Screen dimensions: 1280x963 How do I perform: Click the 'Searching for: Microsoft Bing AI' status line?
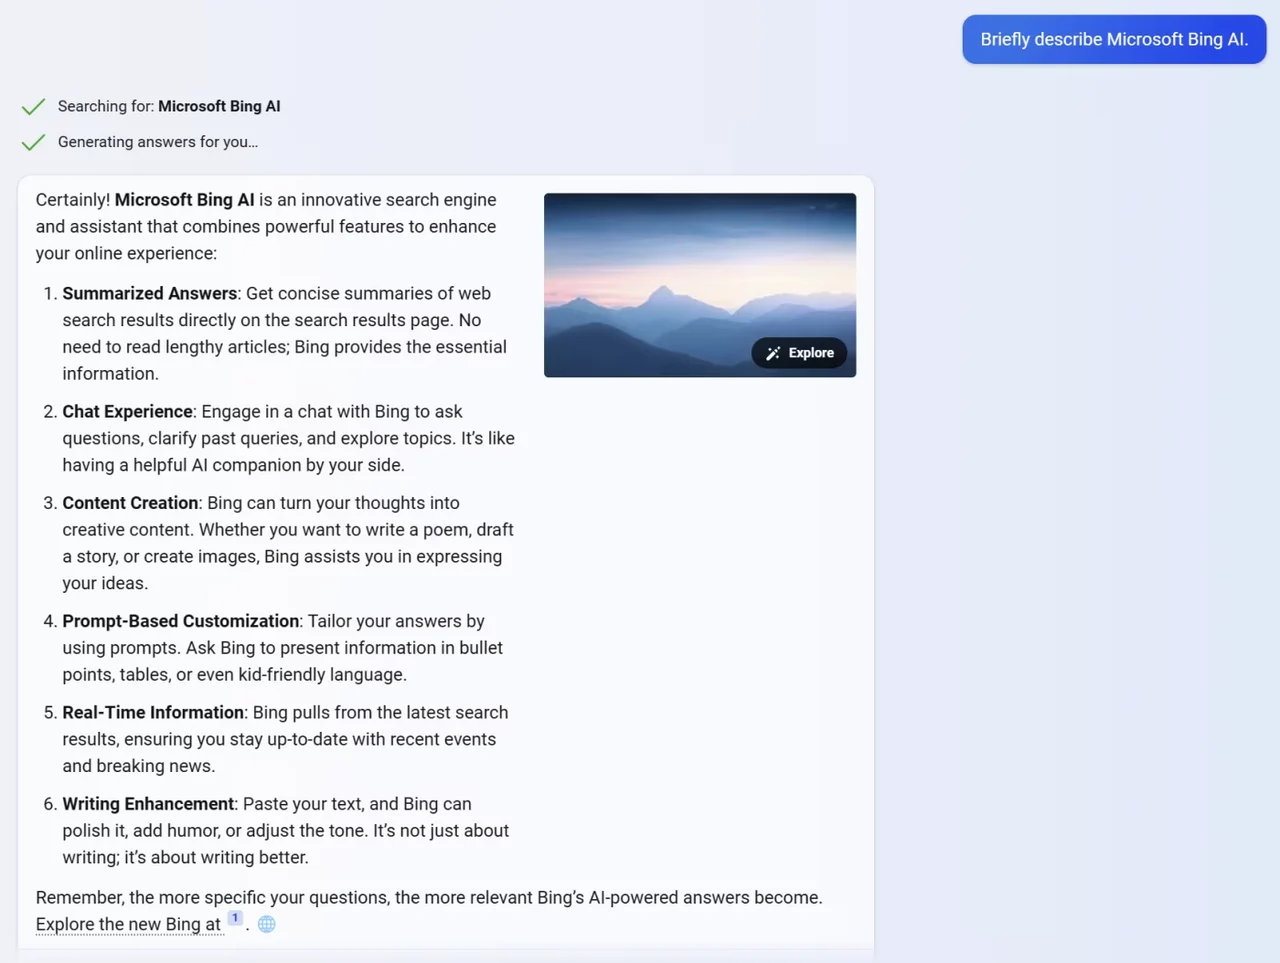tap(169, 106)
